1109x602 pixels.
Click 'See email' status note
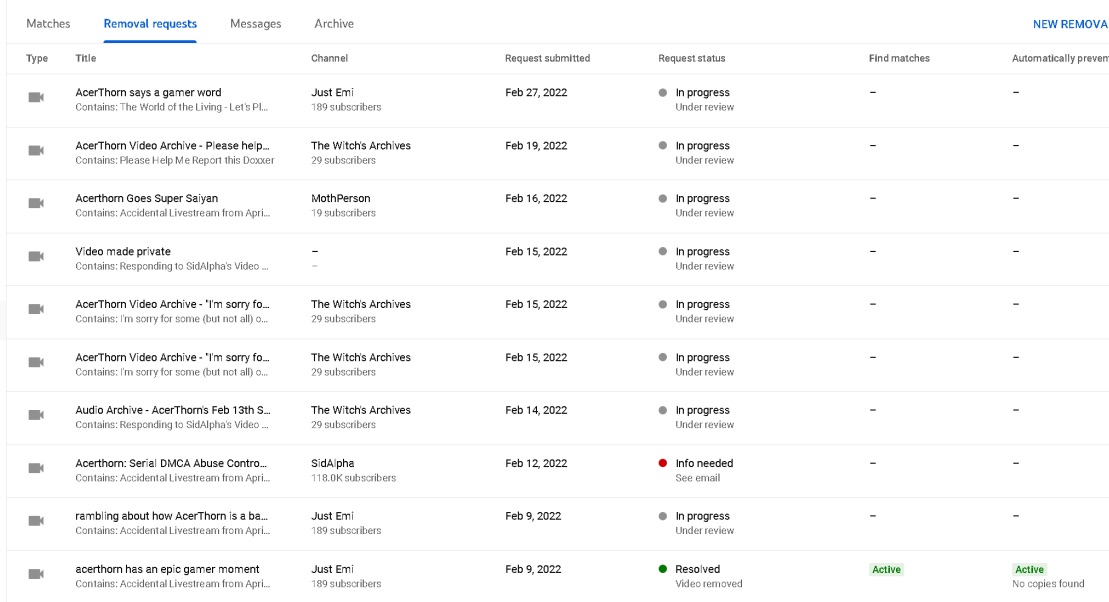[x=697, y=478]
